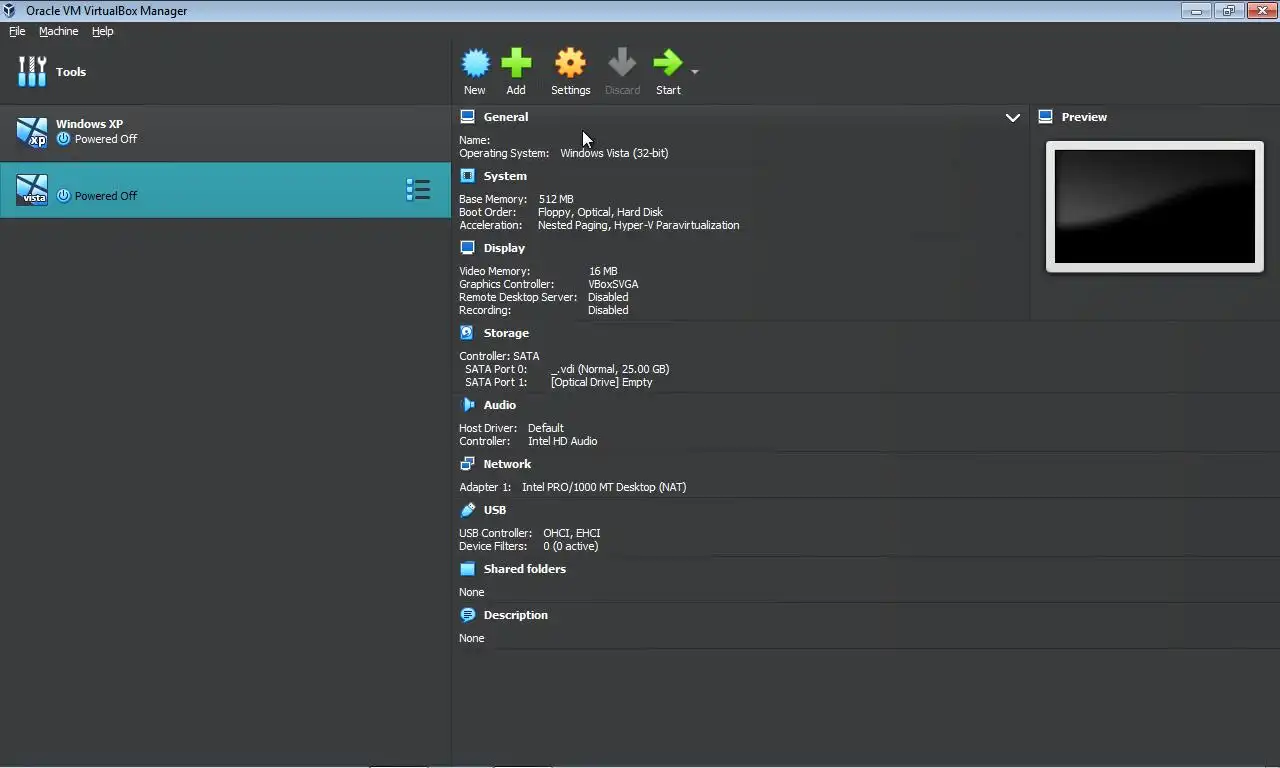Click the Preview panel monitor icon
Screen dimensions: 1280x768
(x=1045, y=117)
